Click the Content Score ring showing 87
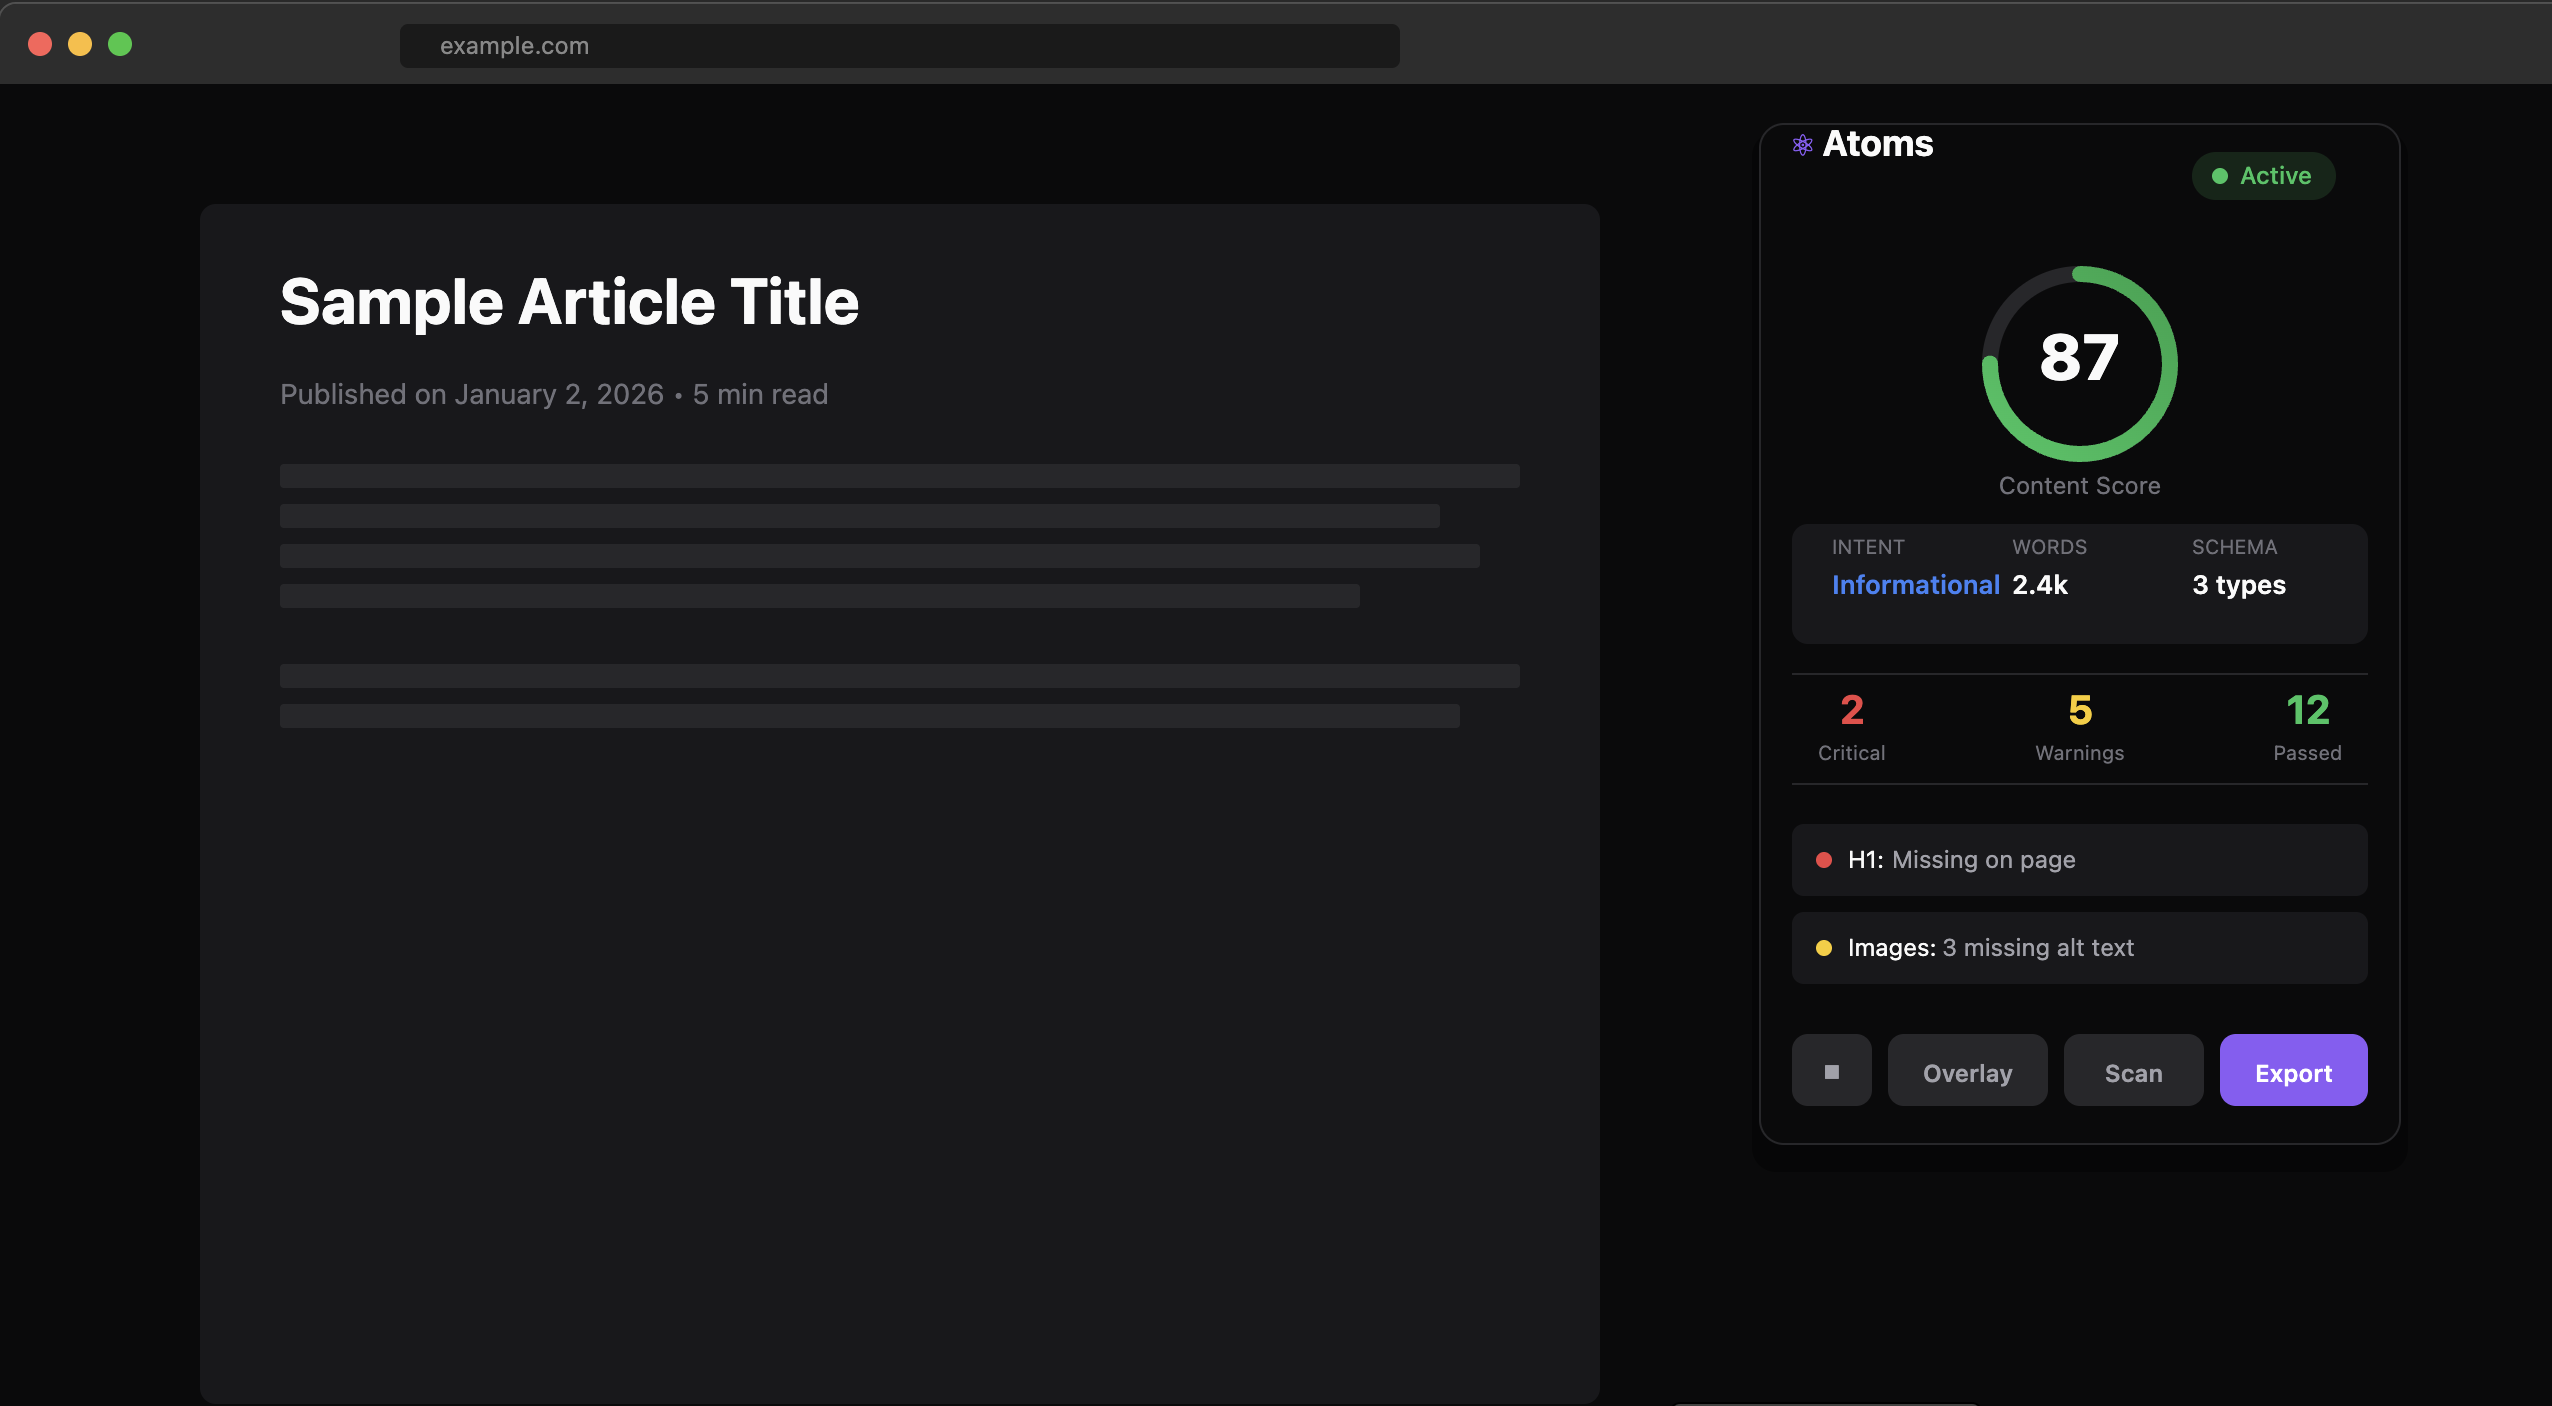This screenshot has width=2552, height=1406. [x=2078, y=362]
